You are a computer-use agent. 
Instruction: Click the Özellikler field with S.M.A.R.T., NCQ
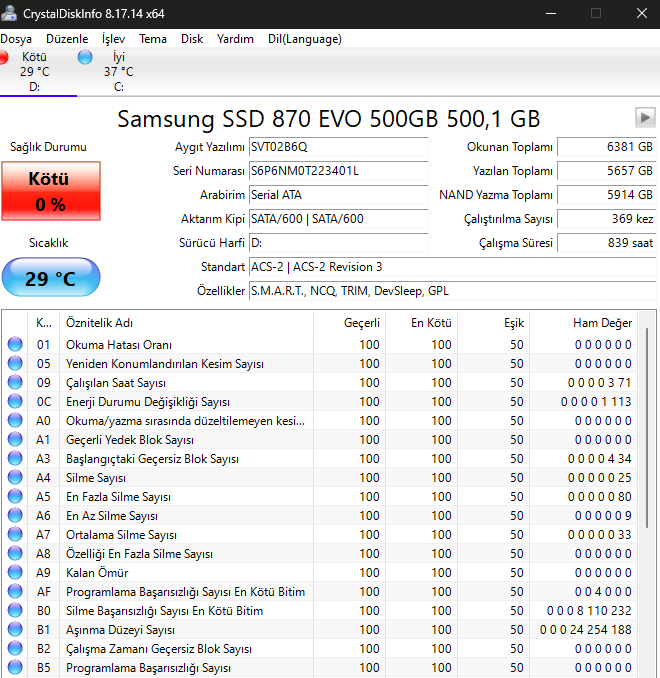(x=452, y=291)
